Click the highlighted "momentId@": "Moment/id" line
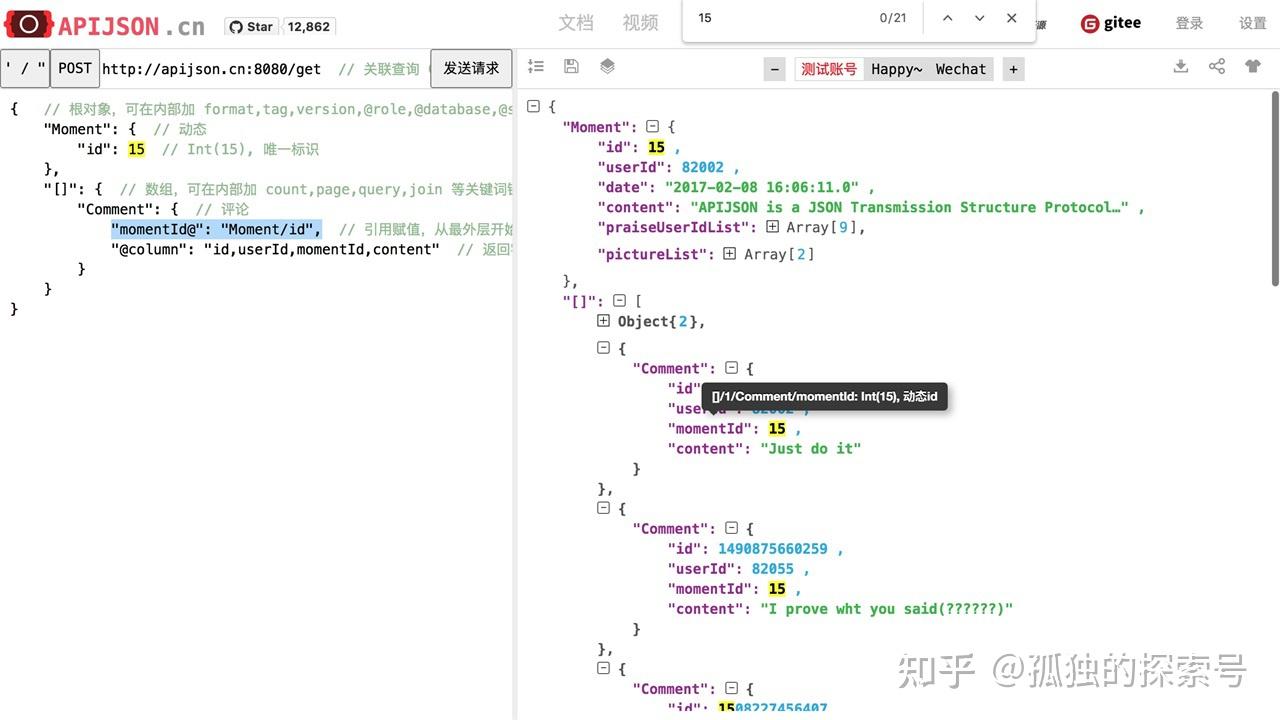Screen dimensions: 1280x720 (216, 229)
